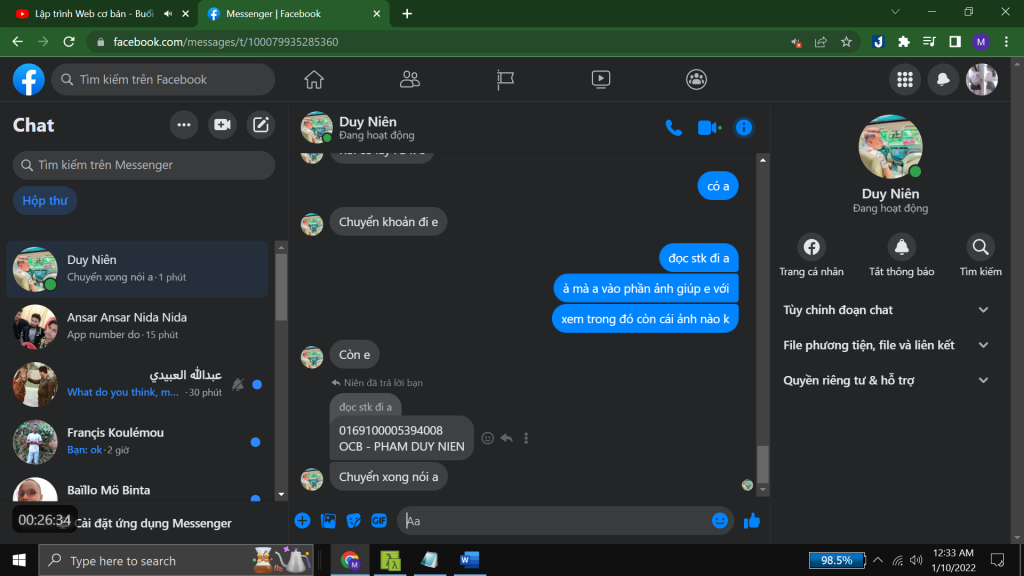Click the new message compose icon

(260, 125)
